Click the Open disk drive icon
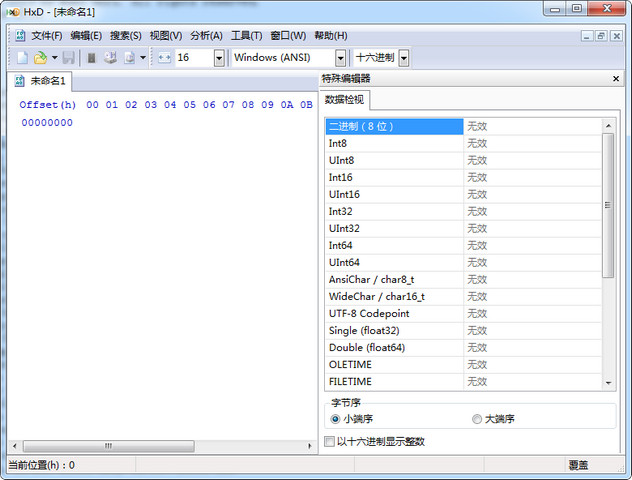 click(110, 58)
